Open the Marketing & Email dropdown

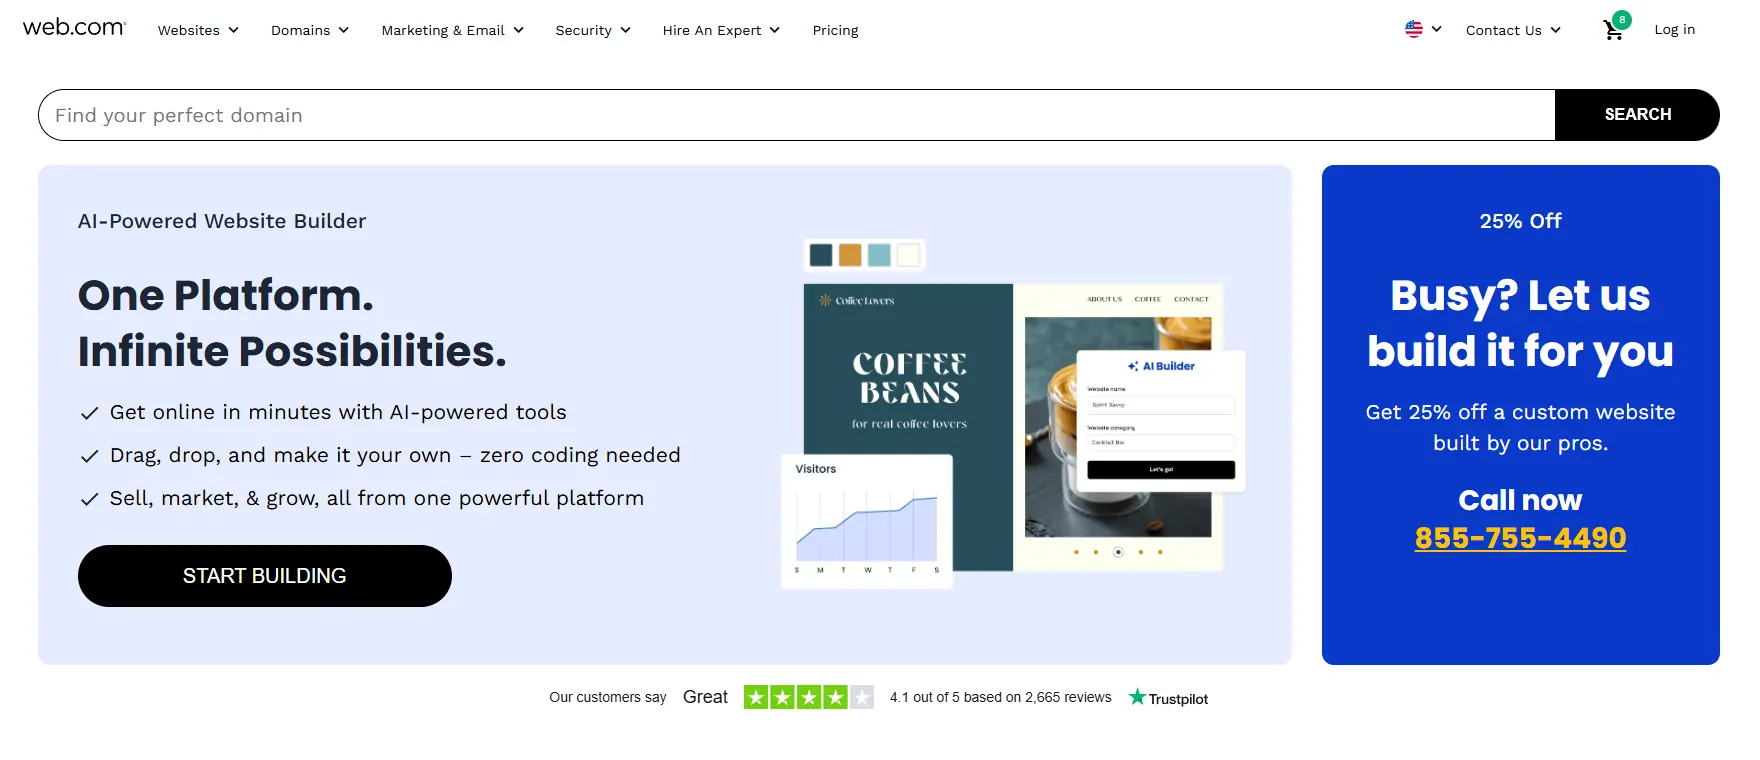(x=453, y=30)
